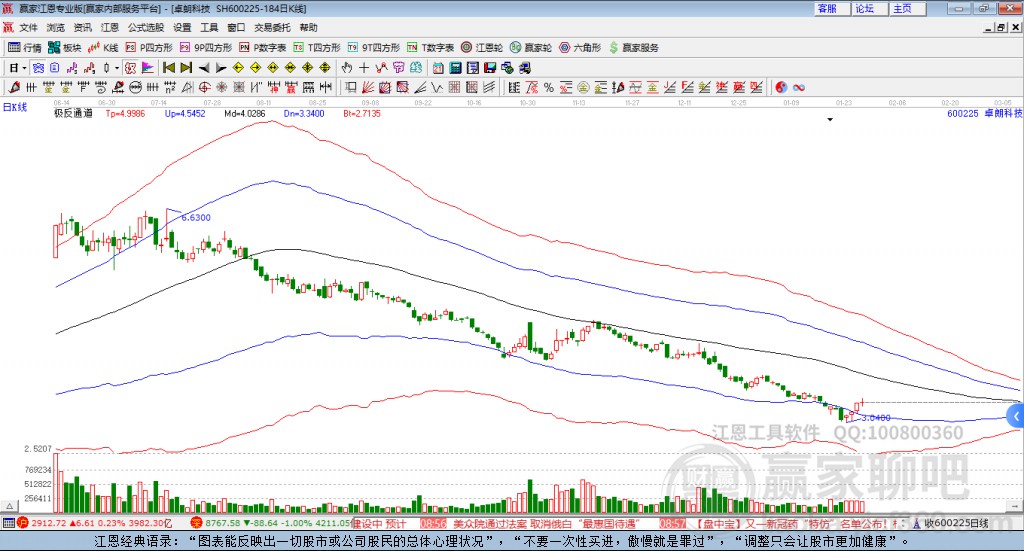Select the Gann fan lines tool

pyautogui.click(x=368, y=87)
